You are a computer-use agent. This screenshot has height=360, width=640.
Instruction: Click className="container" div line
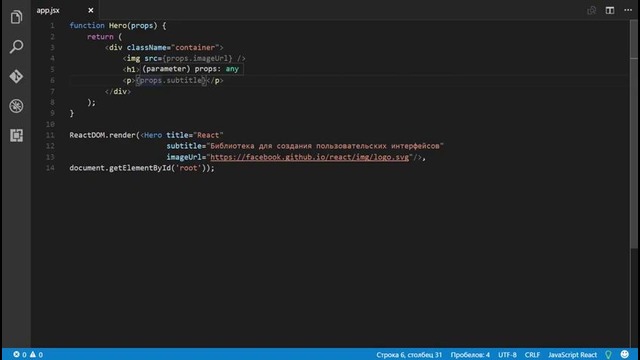click(164, 48)
